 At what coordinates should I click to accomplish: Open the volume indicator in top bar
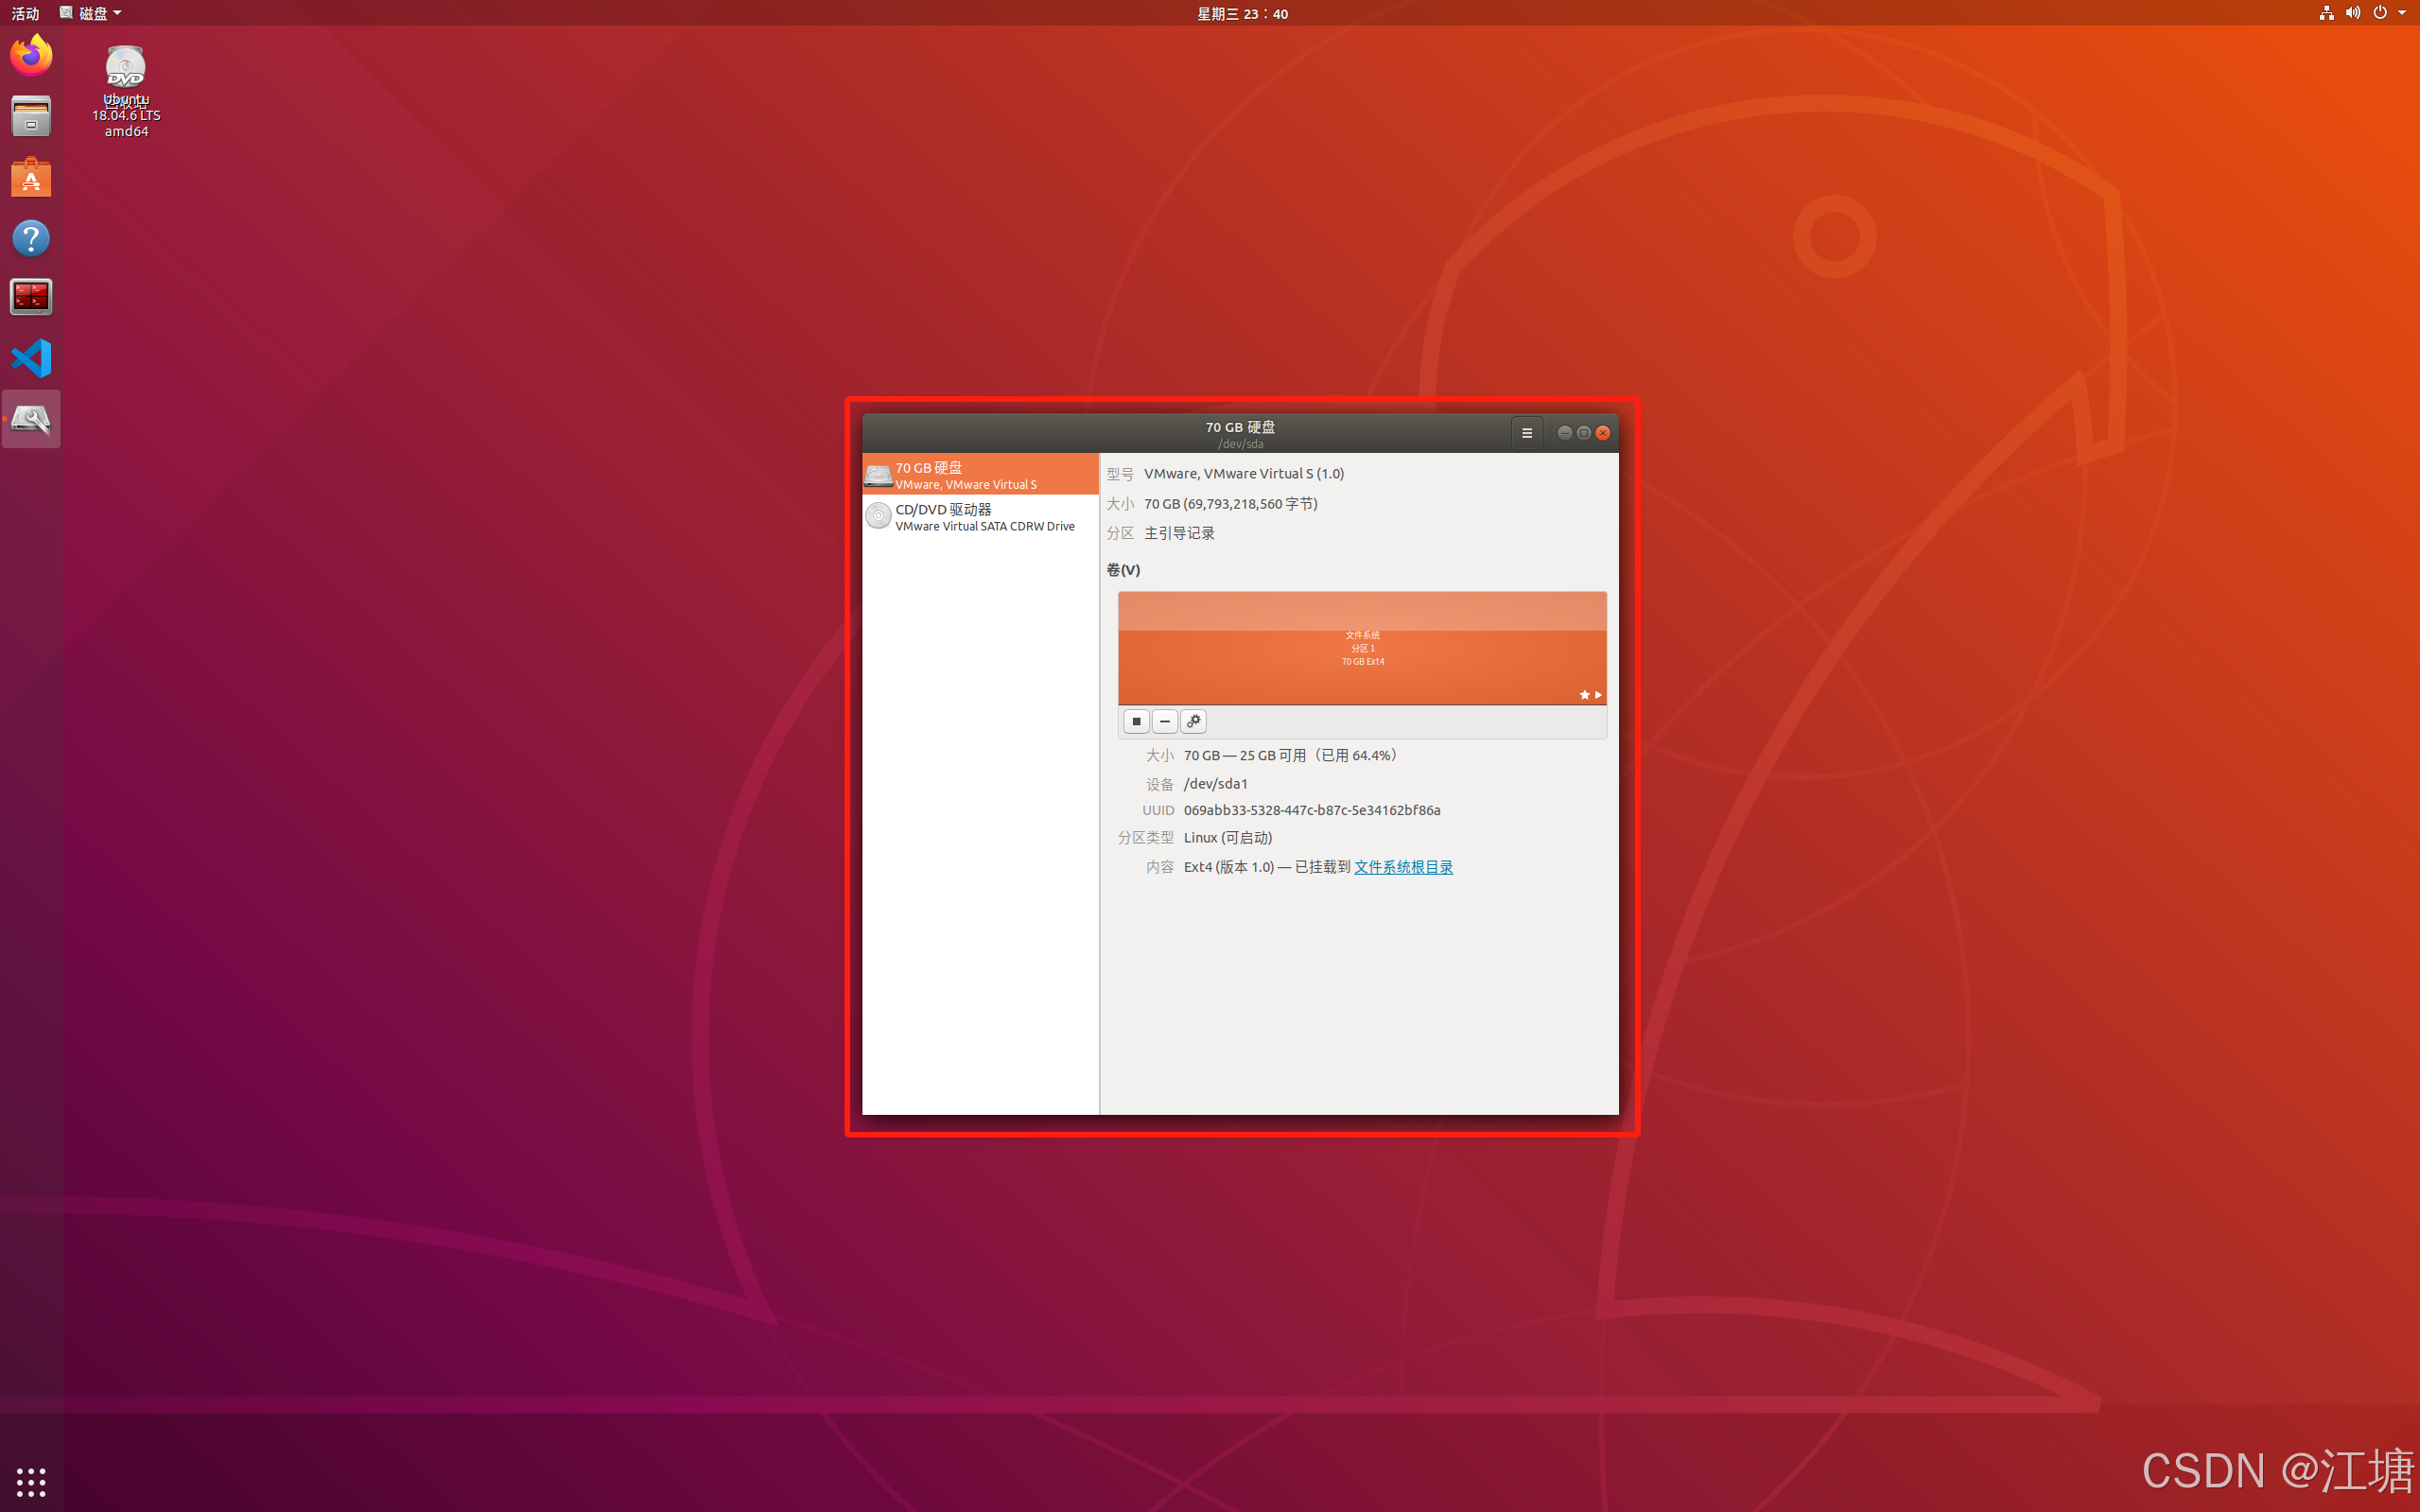coord(2352,13)
